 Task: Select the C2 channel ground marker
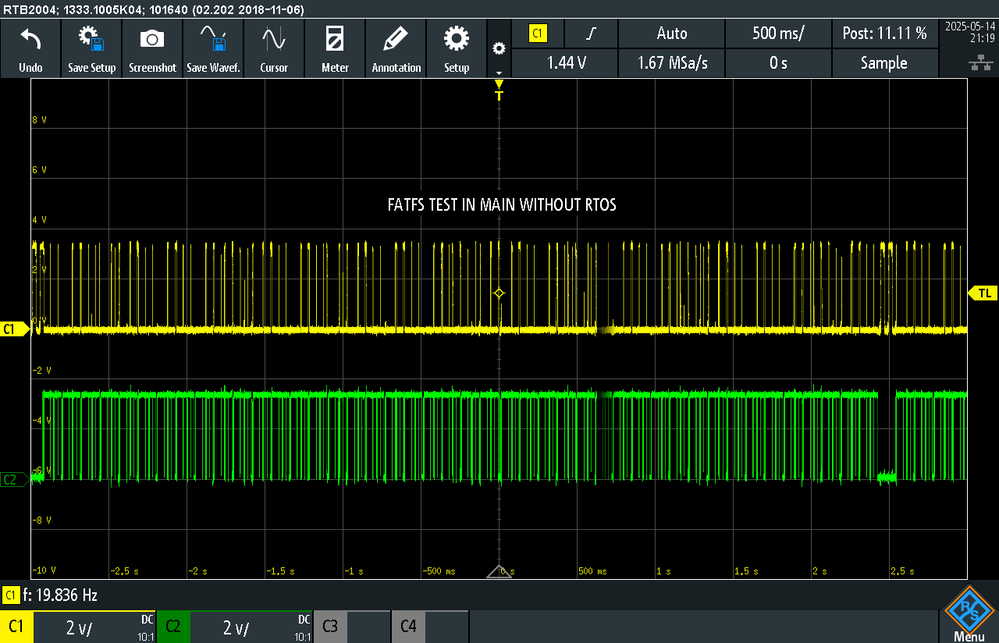tap(15, 479)
